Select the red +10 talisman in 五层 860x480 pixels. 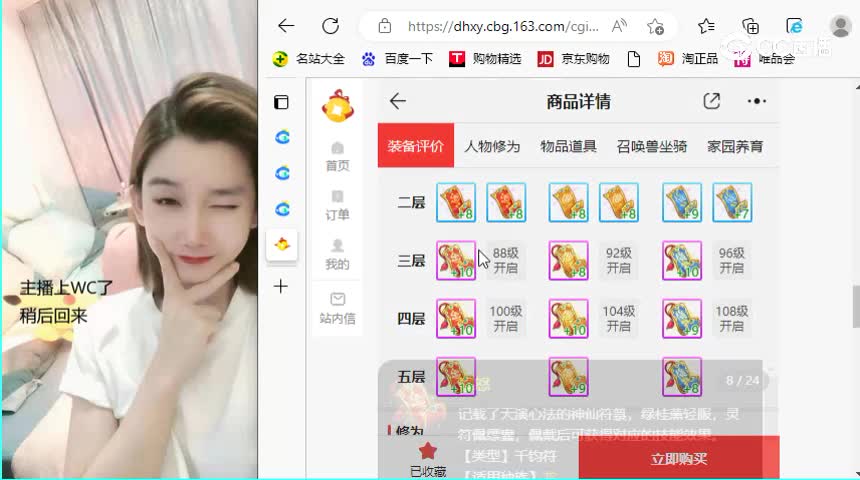[x=456, y=377]
